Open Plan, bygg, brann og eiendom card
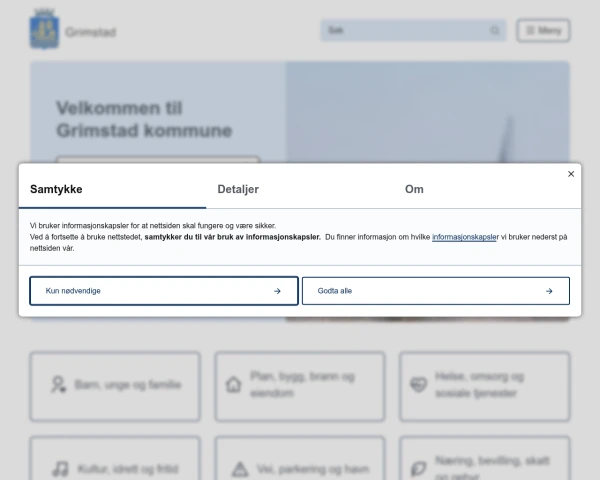This screenshot has height=480, width=600. (300, 387)
